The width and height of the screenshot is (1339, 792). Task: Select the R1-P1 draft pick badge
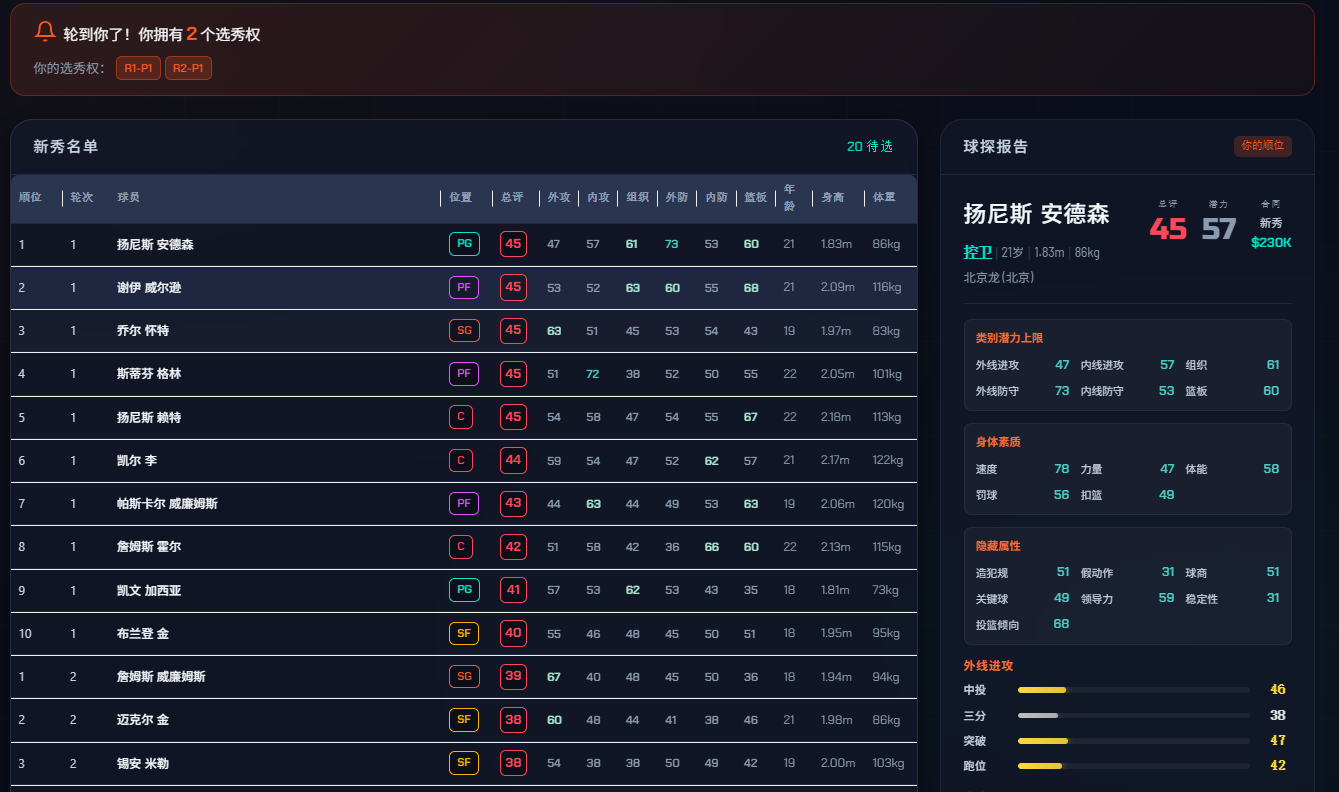coord(138,68)
